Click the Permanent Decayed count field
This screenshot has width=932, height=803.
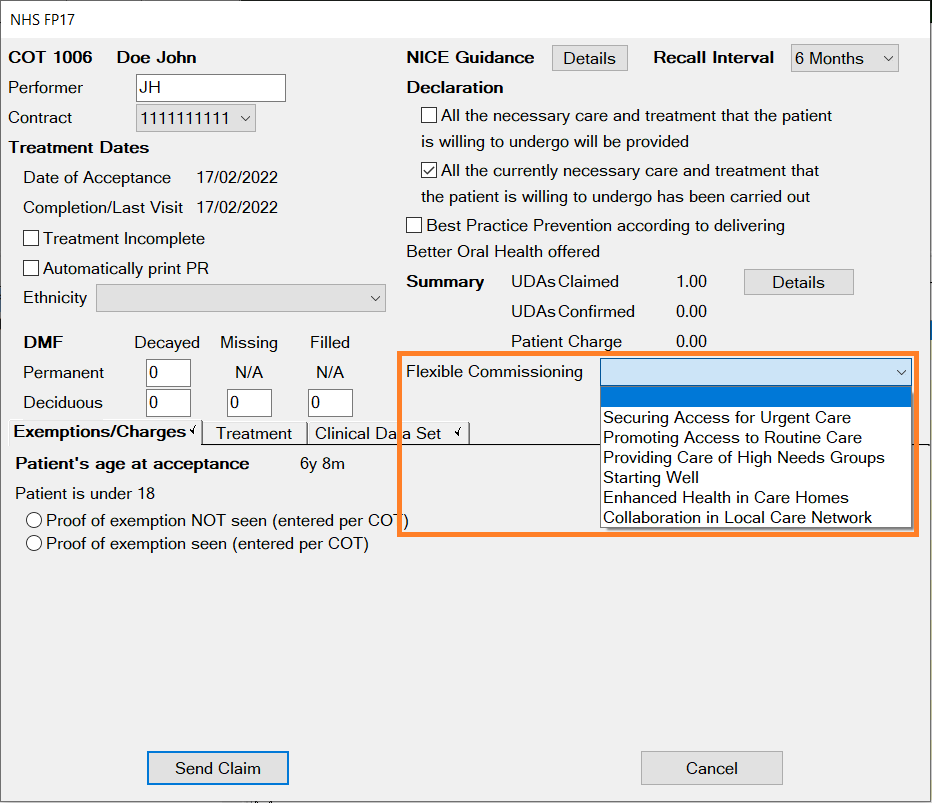(168, 373)
